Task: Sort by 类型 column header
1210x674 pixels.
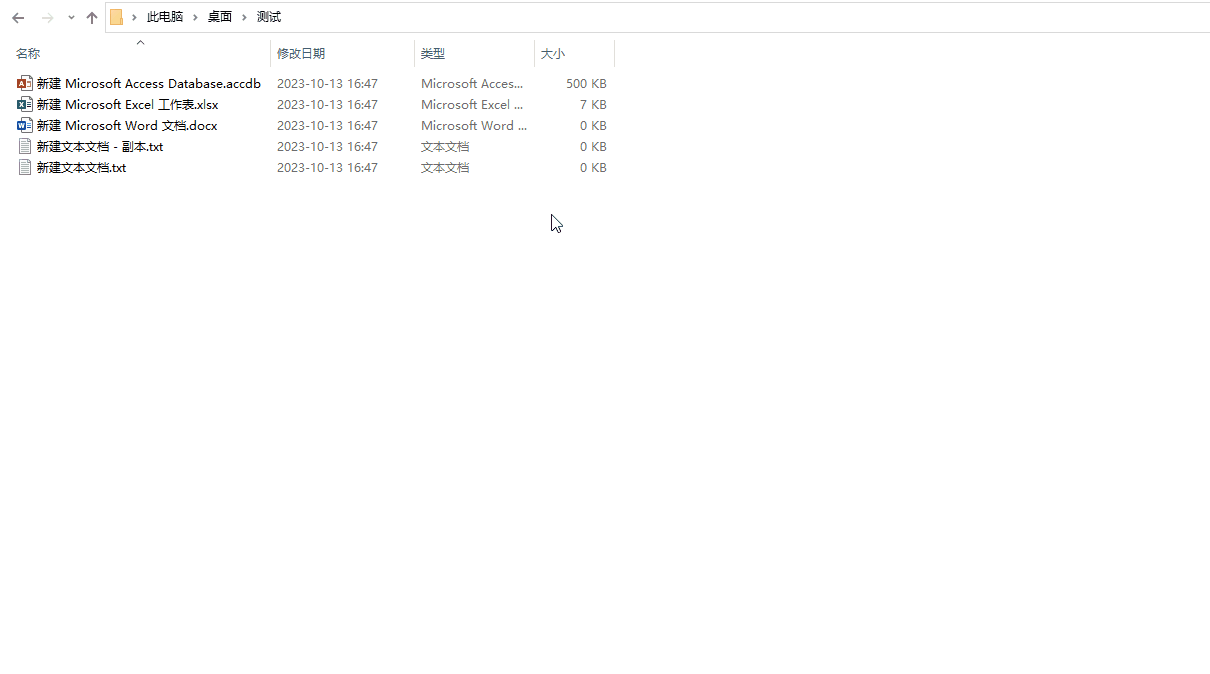Action: click(433, 54)
